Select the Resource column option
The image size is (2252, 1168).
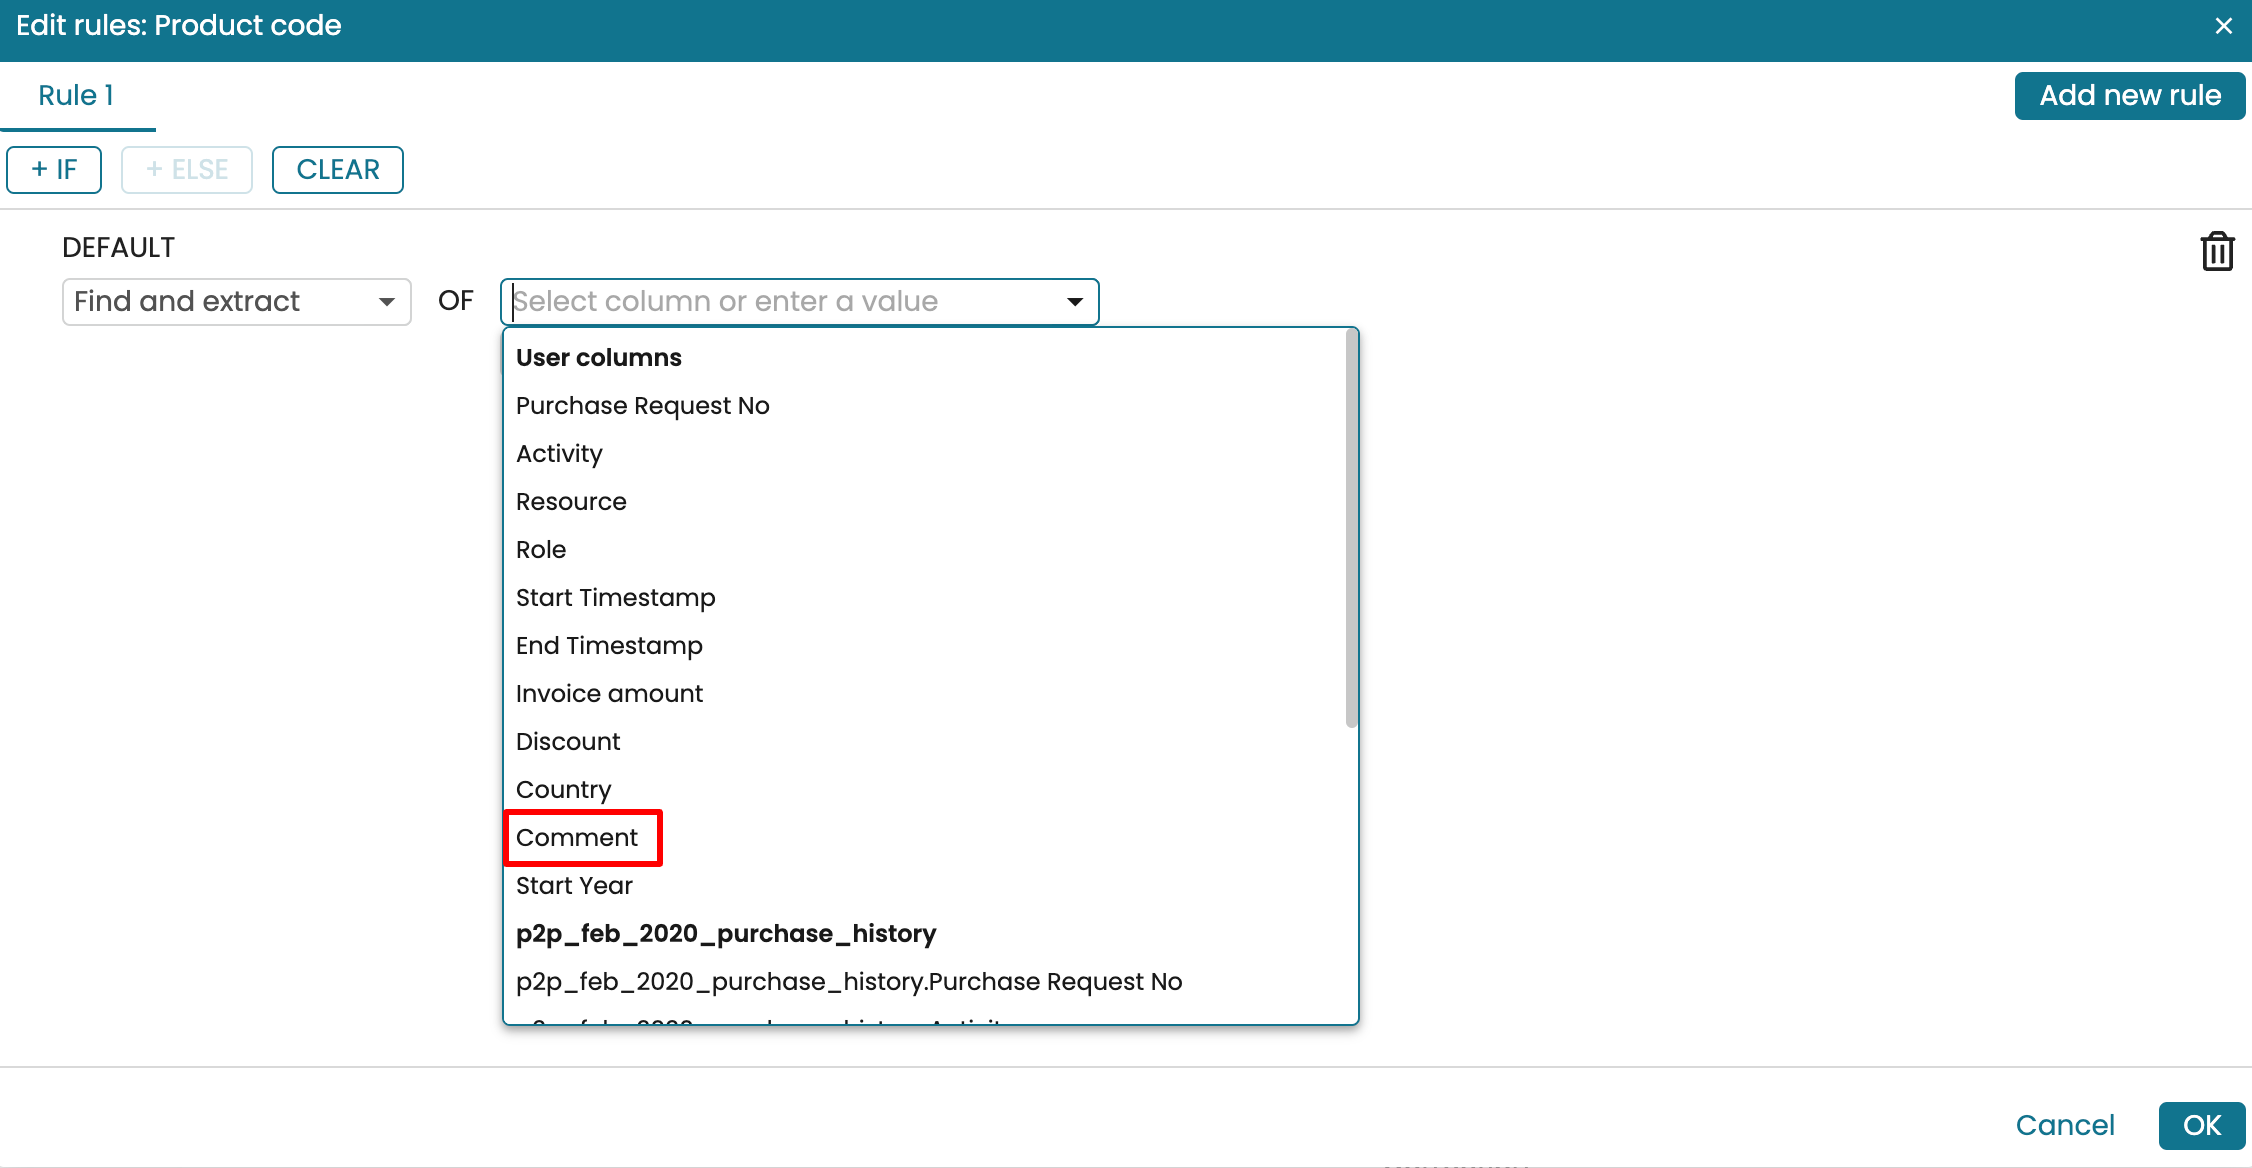pos(571,502)
